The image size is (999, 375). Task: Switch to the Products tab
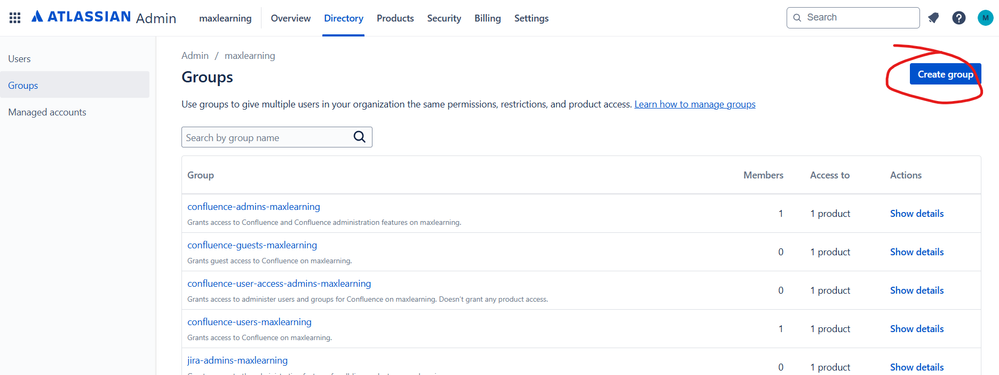[x=395, y=18]
